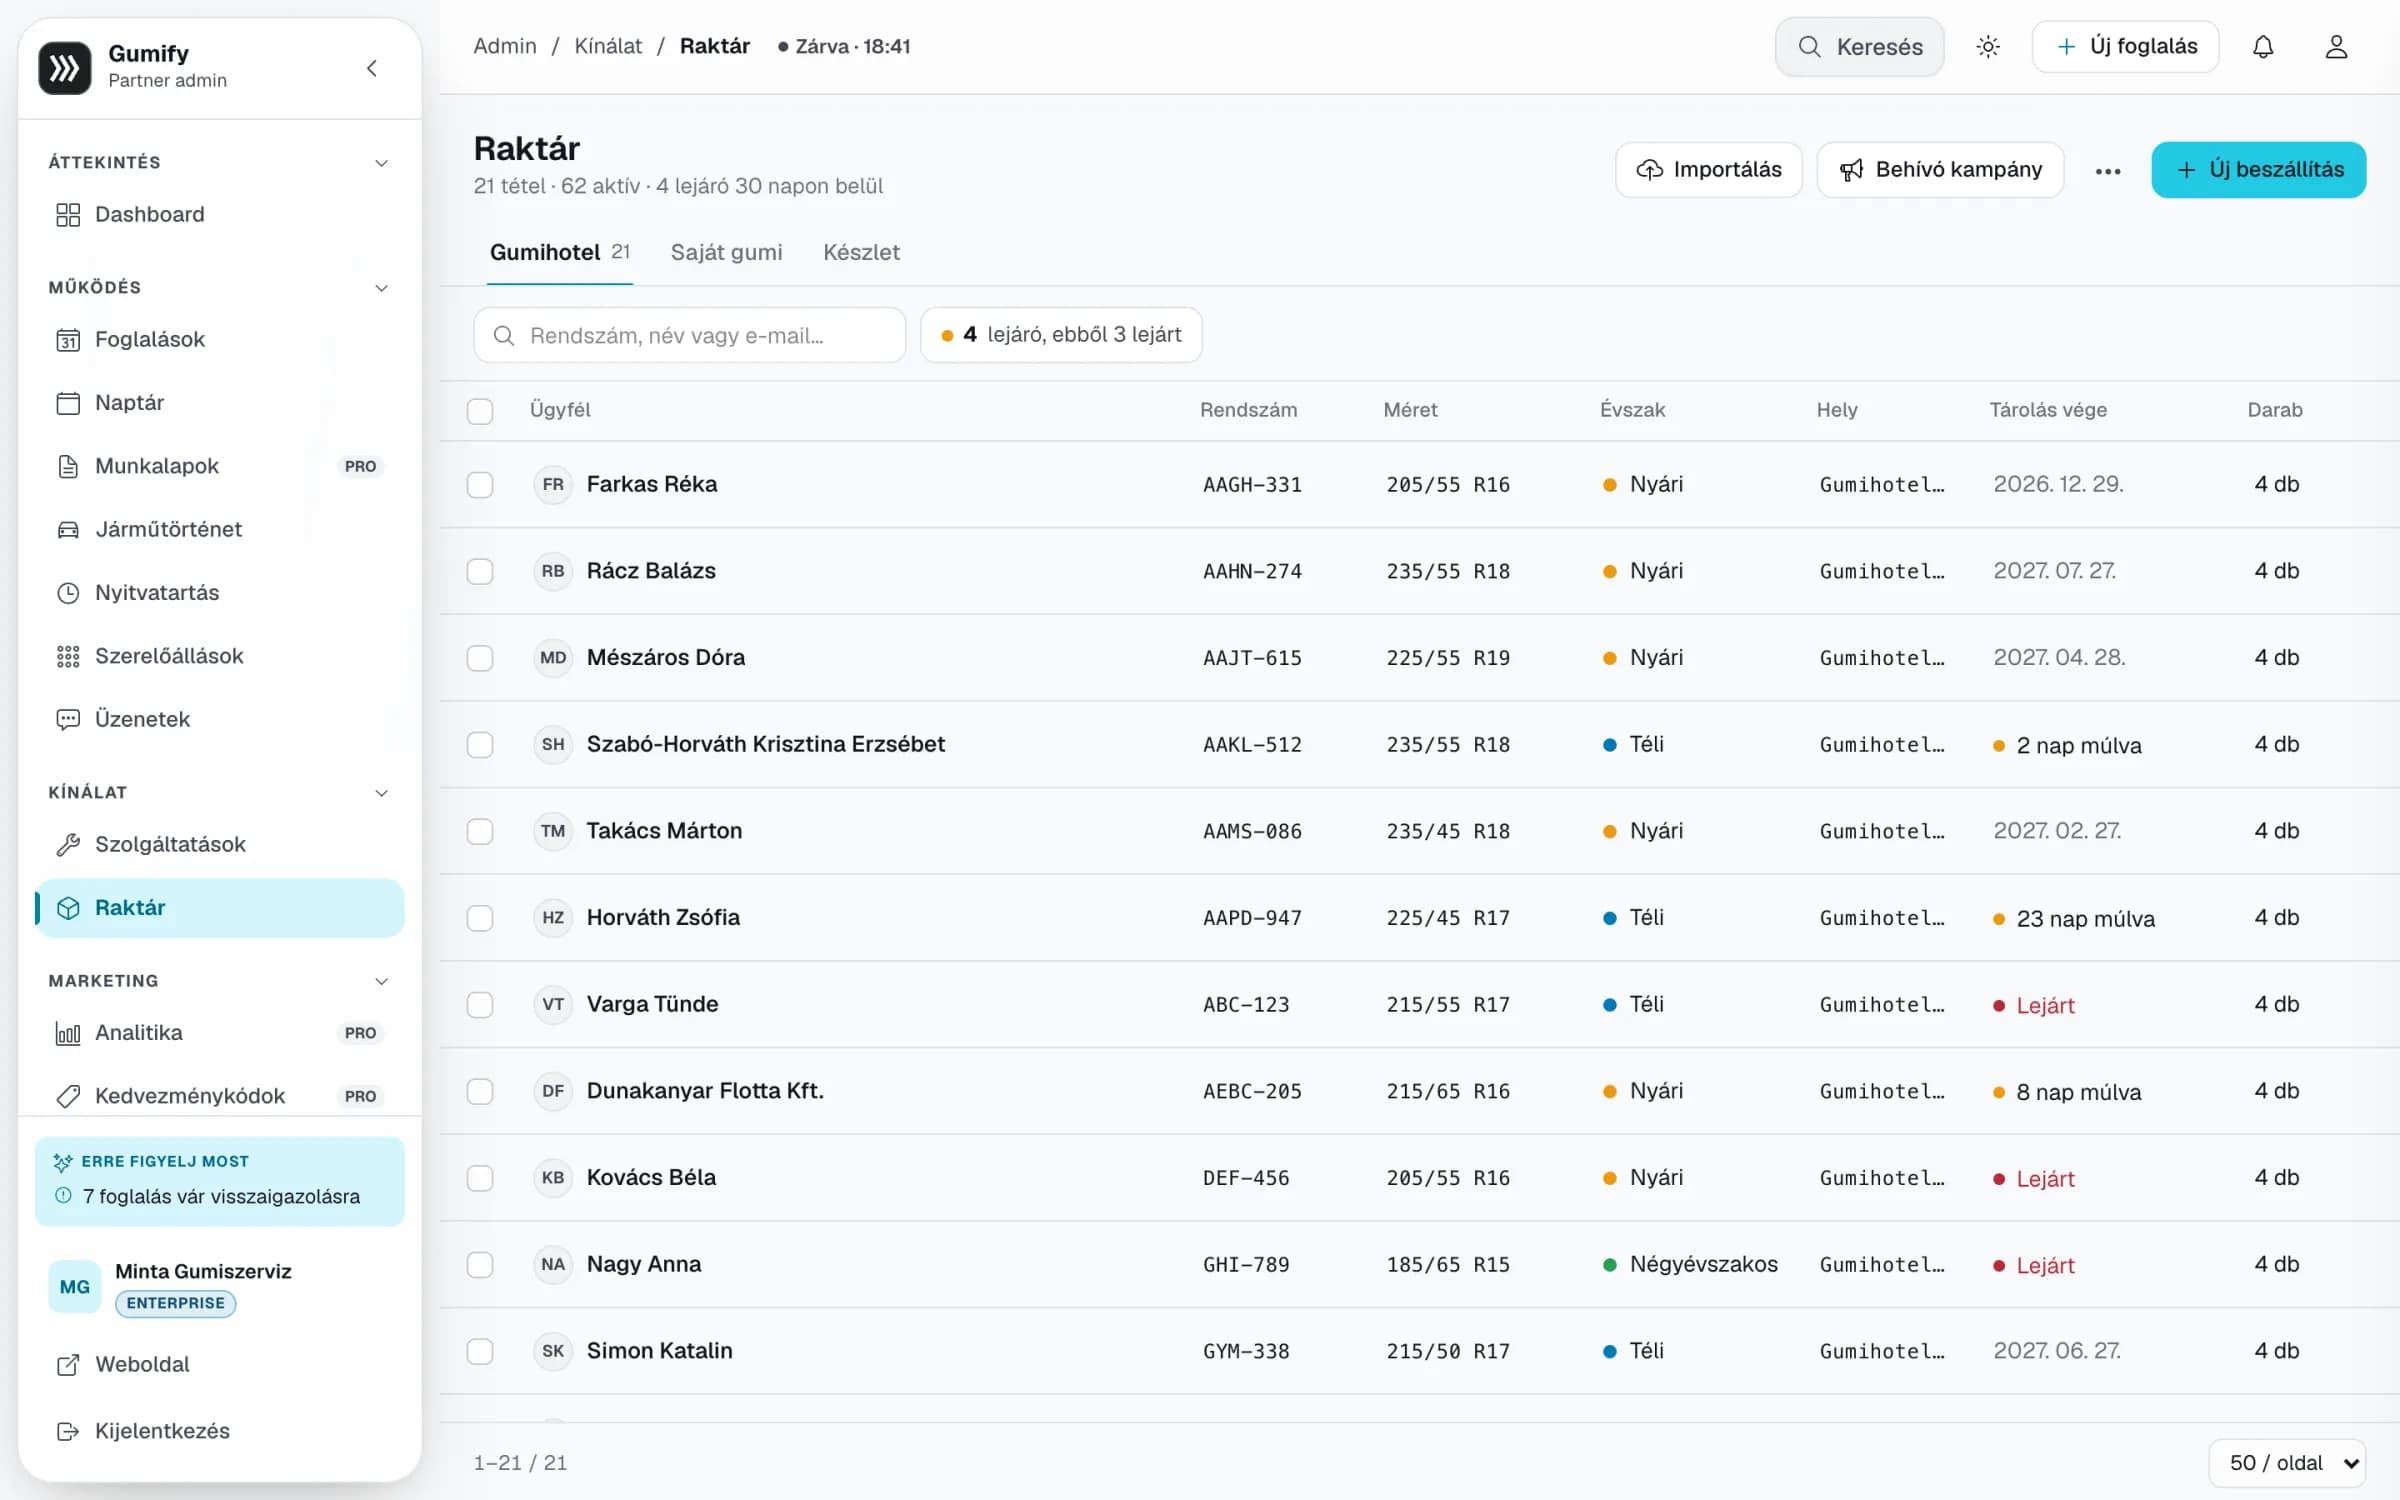Open the 50 / oldal page size dropdown

(2287, 1463)
